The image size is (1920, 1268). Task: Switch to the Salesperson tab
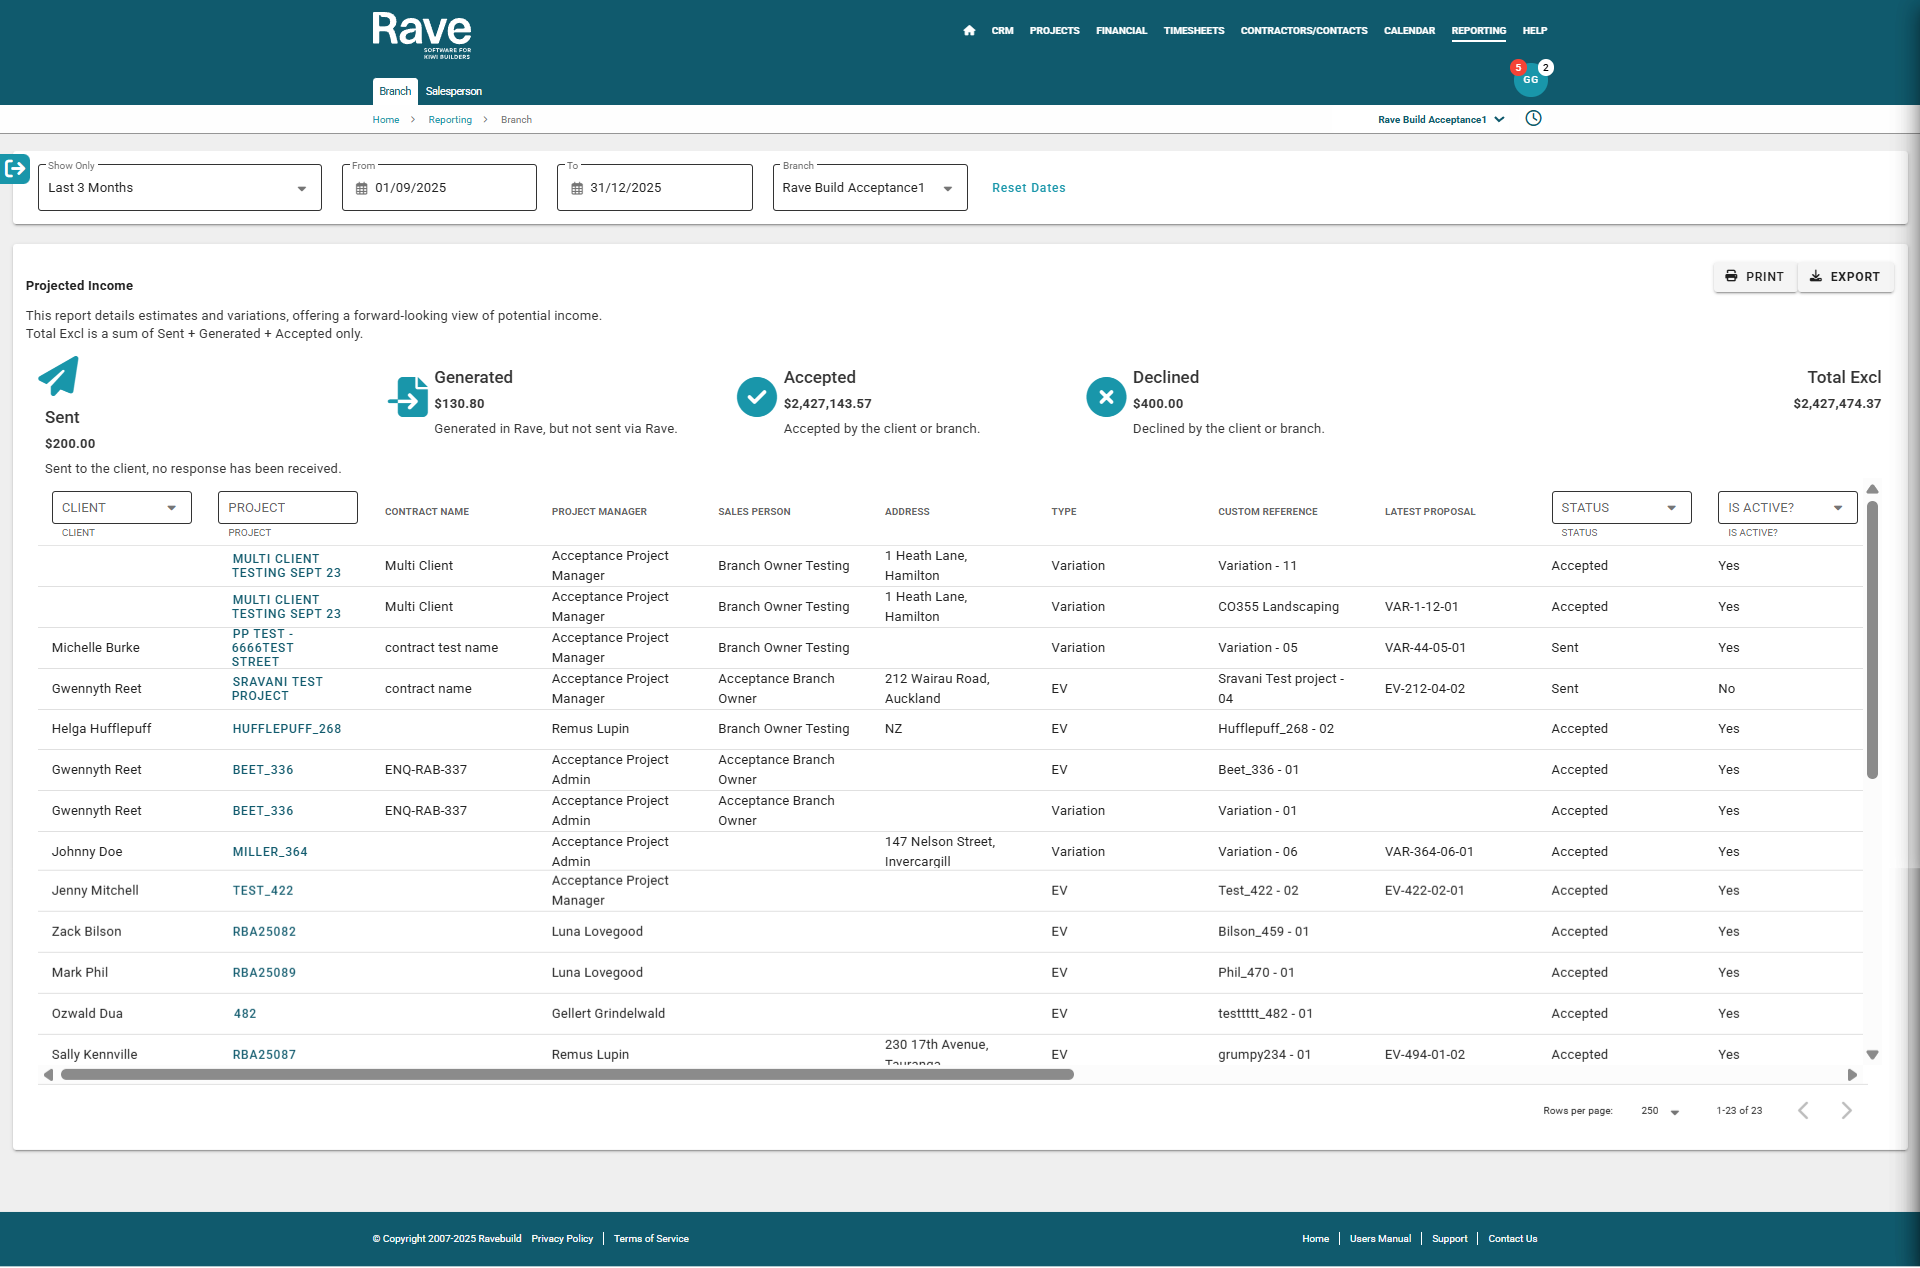coord(453,91)
